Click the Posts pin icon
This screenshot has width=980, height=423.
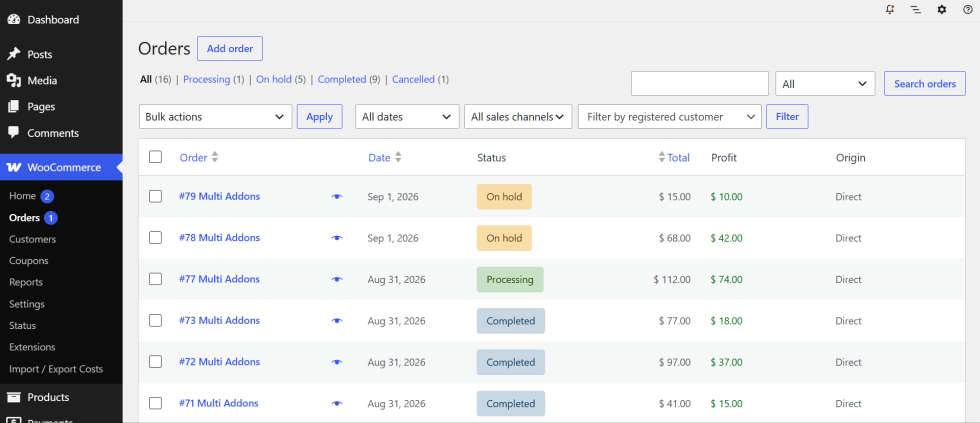point(13,54)
